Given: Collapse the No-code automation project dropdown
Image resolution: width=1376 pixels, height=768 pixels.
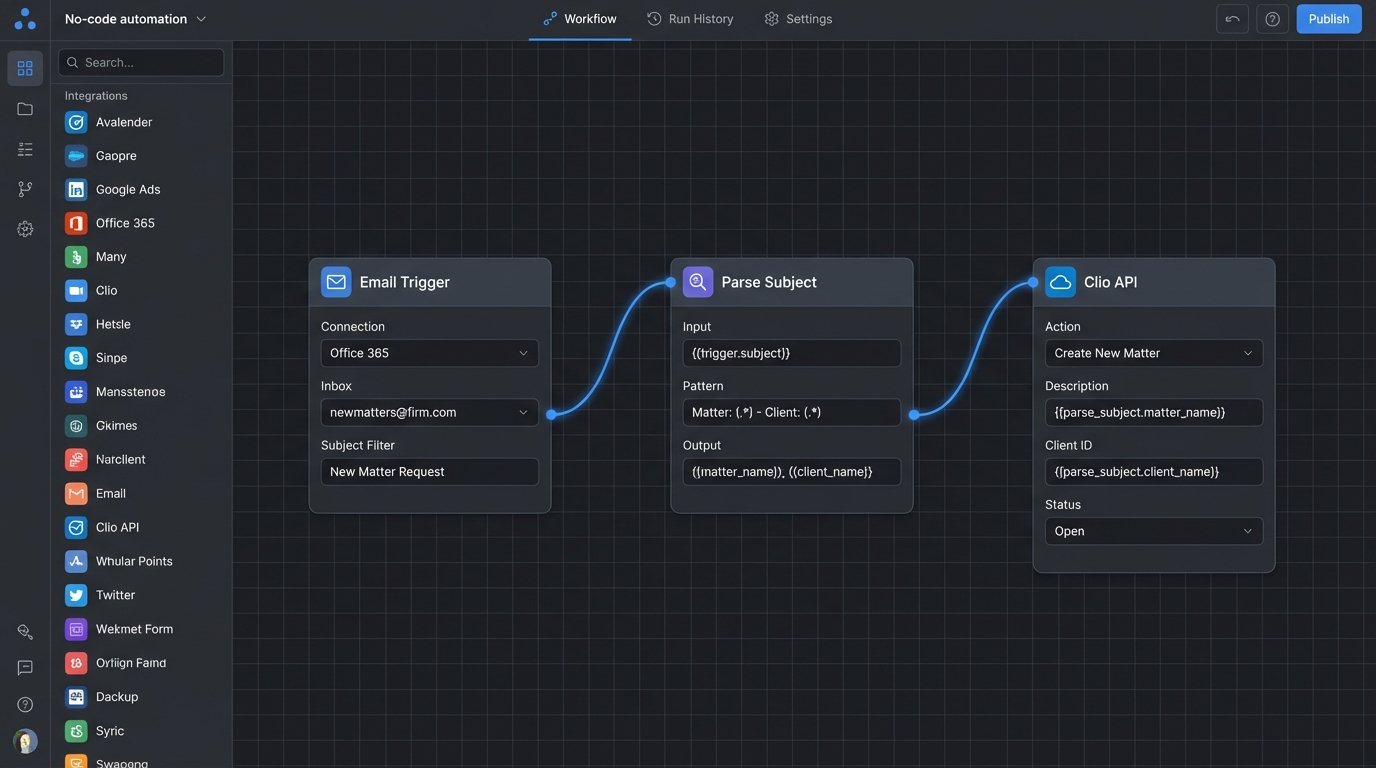Looking at the screenshot, I should tap(200, 18).
